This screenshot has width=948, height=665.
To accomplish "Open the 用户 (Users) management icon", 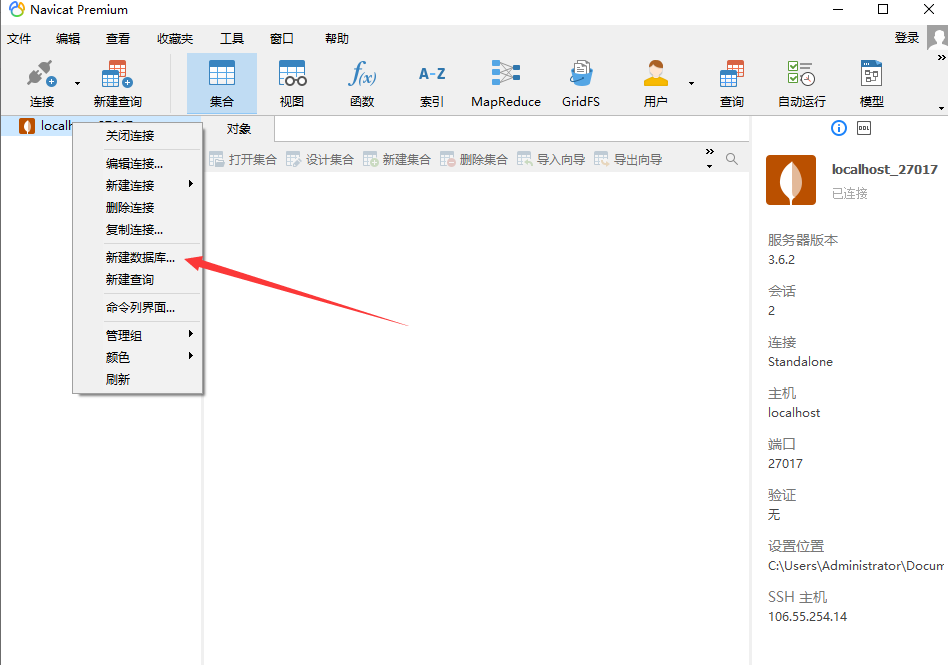I will pyautogui.click(x=652, y=82).
